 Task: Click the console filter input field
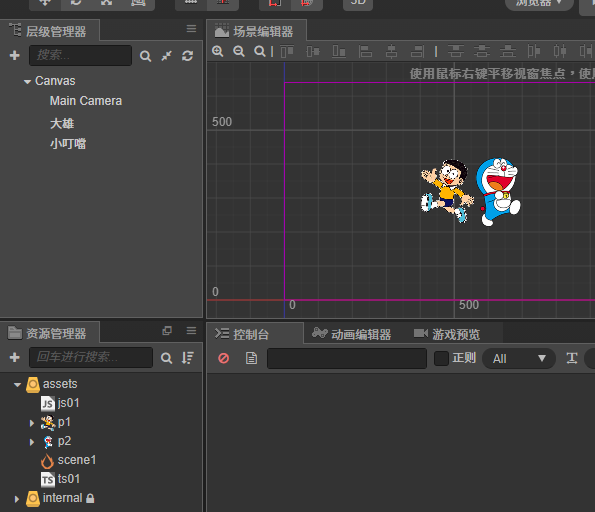347,358
